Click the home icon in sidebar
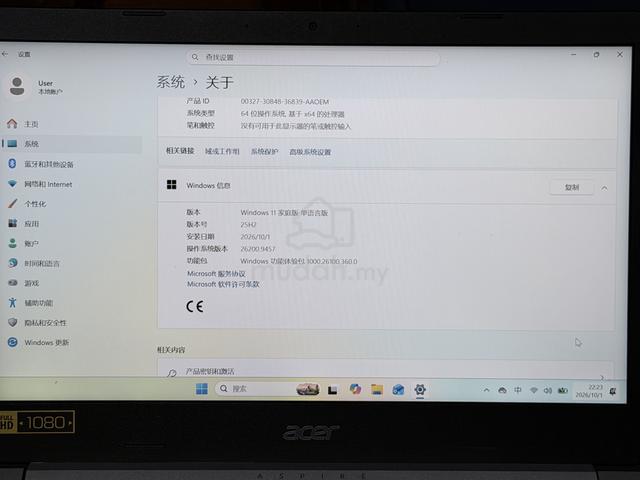 click(12, 123)
